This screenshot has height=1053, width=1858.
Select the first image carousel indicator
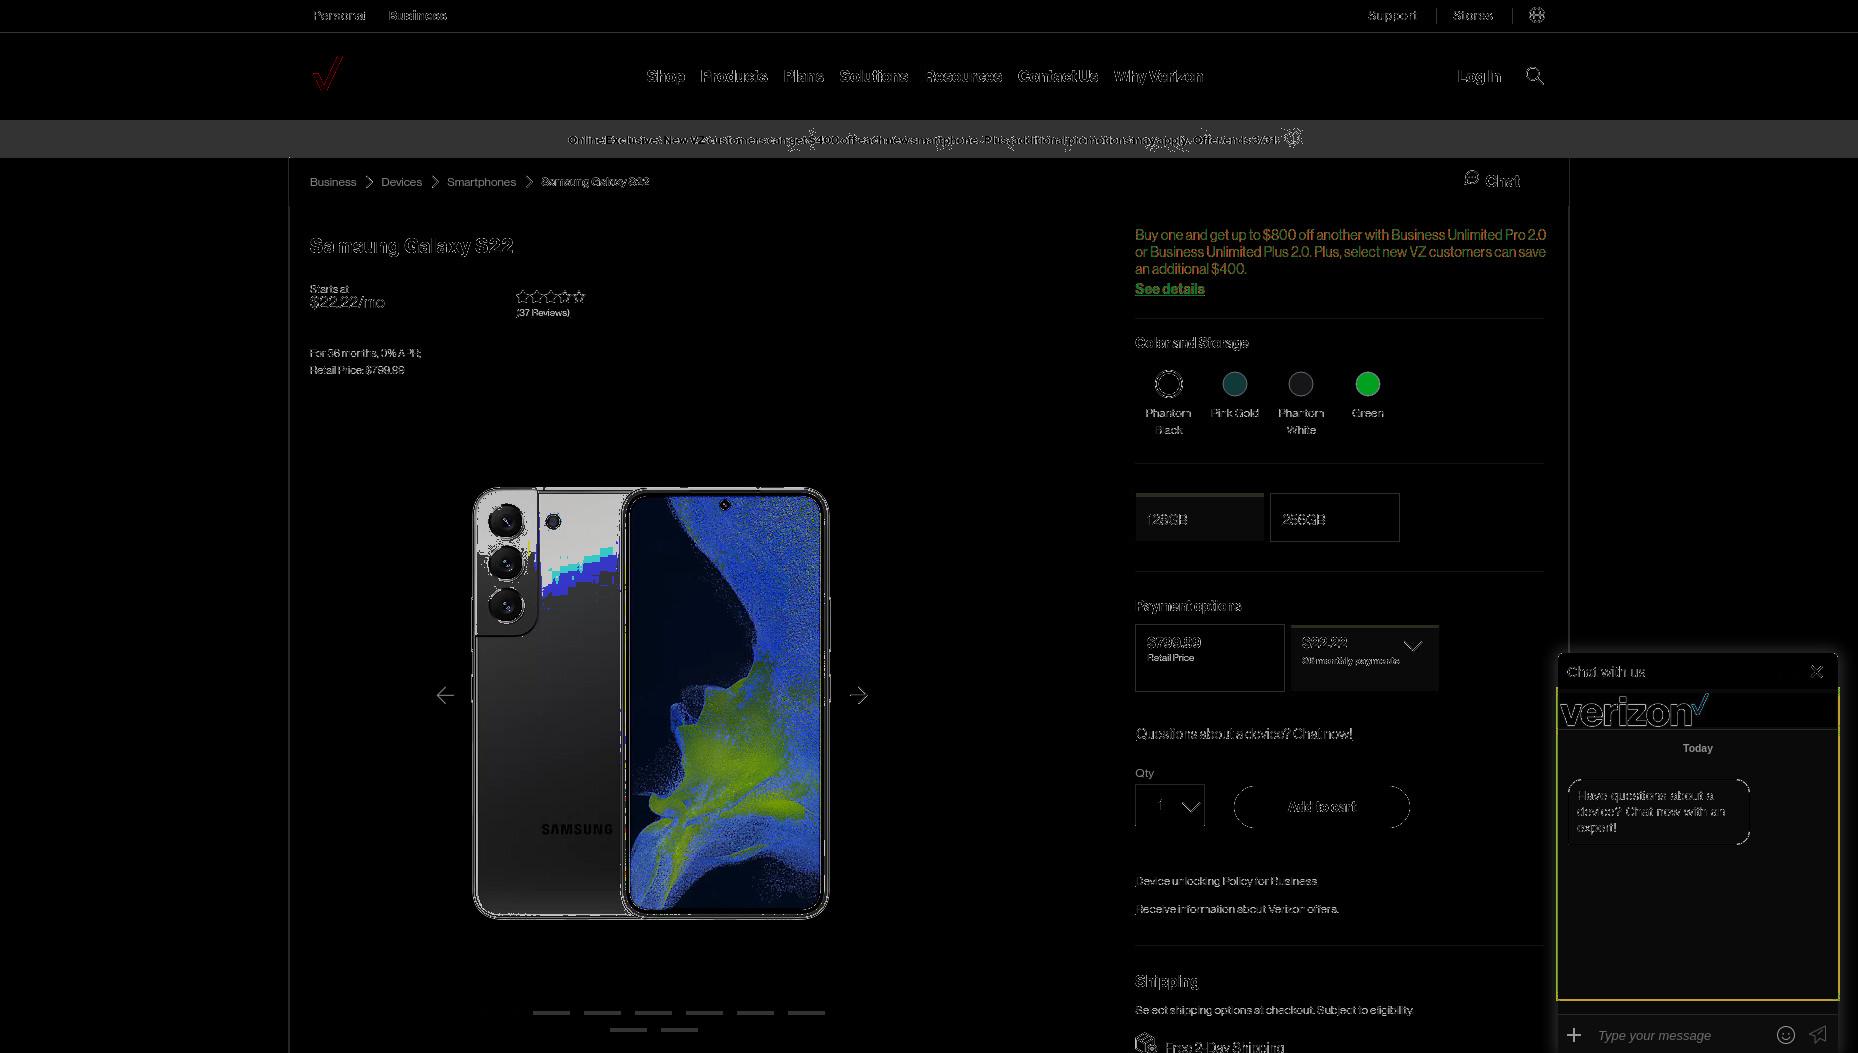pyautogui.click(x=551, y=1013)
